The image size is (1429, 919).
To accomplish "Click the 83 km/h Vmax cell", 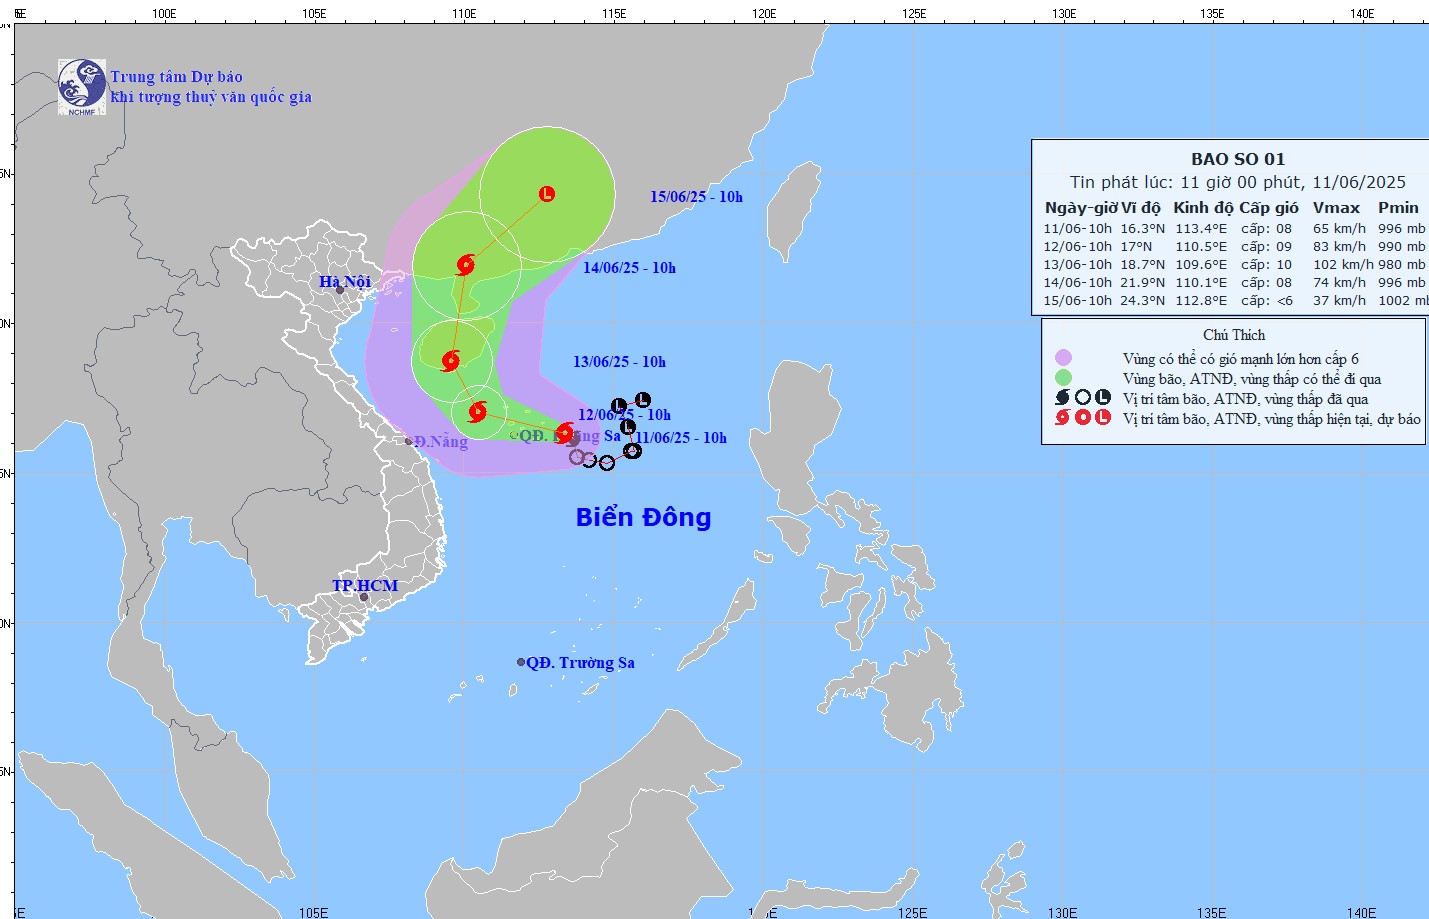I will pyautogui.click(x=1339, y=247).
